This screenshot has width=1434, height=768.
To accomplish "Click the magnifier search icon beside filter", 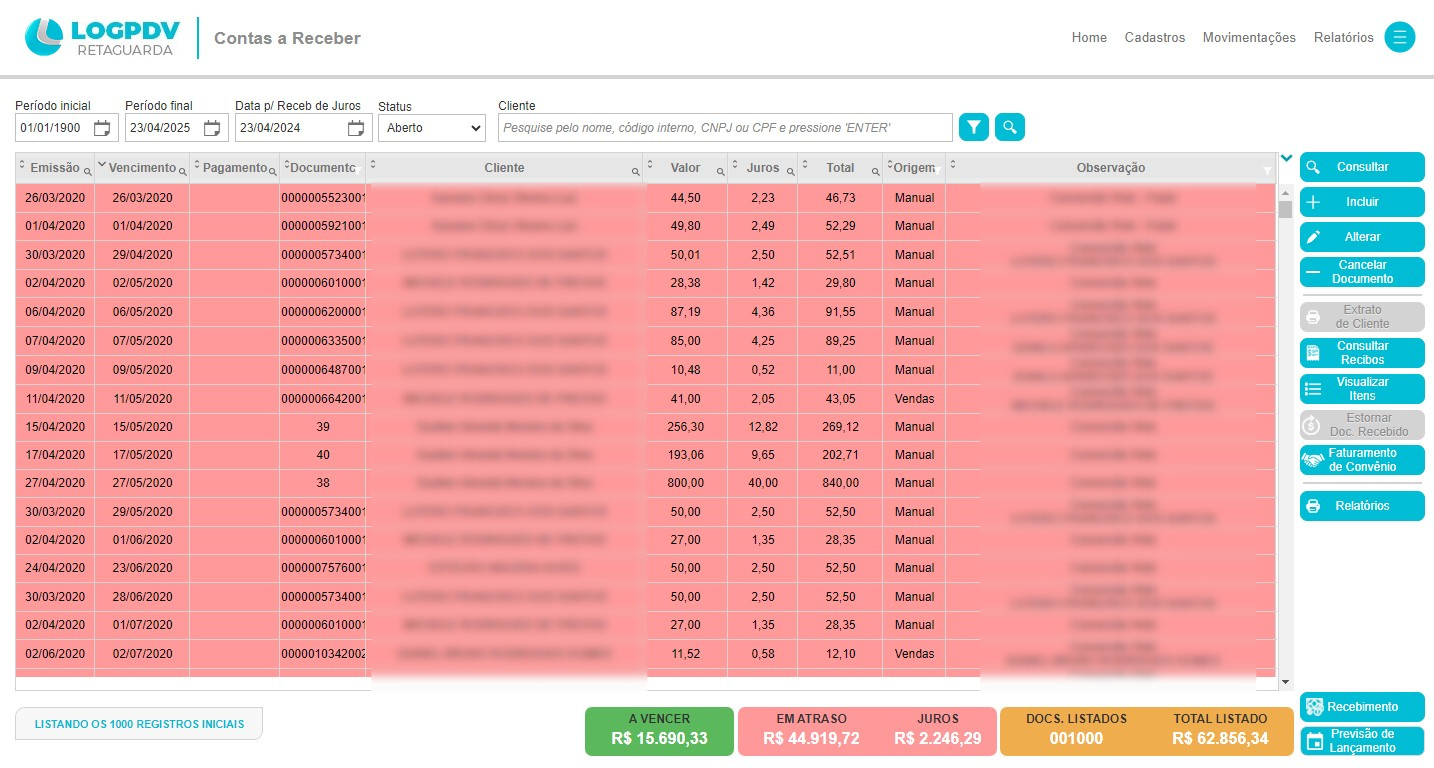I will (x=1010, y=127).
